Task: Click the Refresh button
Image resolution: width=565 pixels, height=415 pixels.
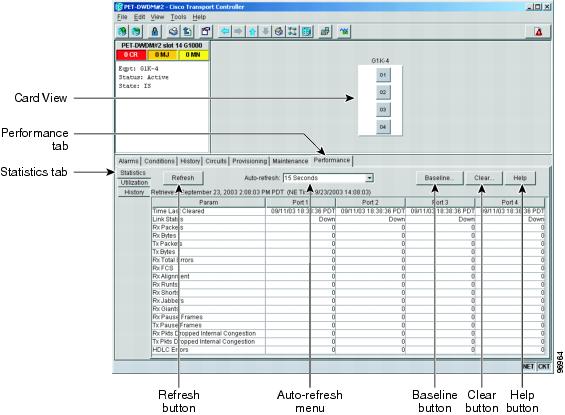Action: (183, 178)
